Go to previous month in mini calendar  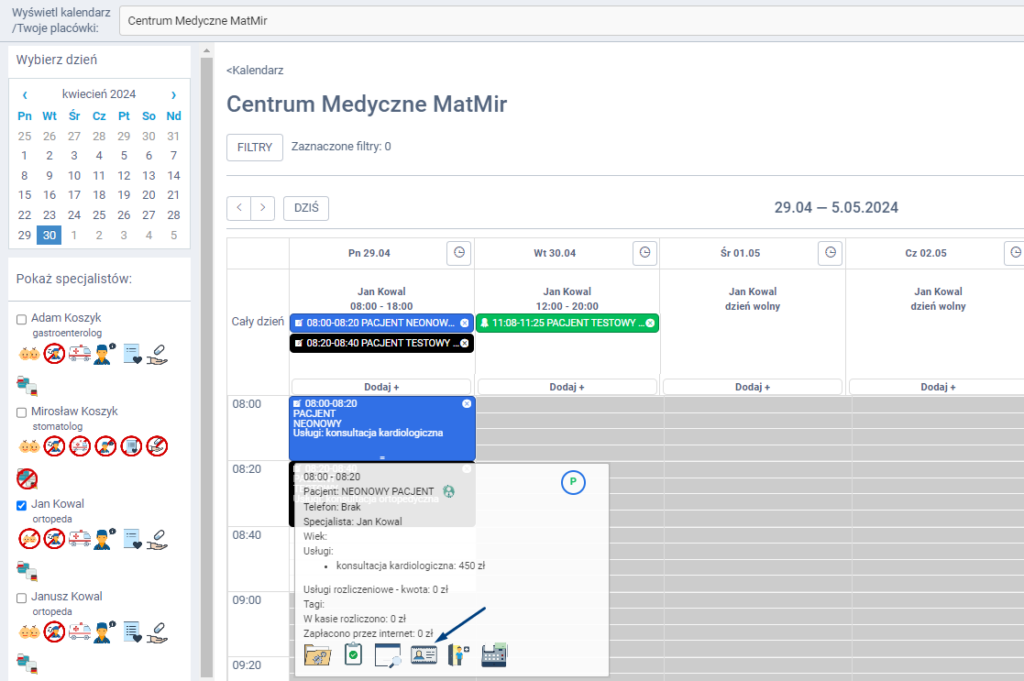24,94
